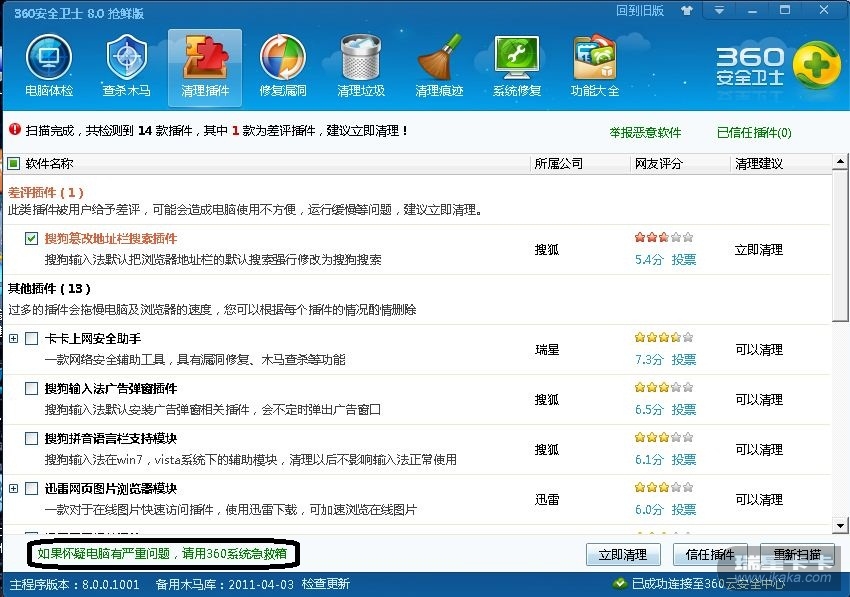Click the 6.0分 score

[x=649, y=510]
